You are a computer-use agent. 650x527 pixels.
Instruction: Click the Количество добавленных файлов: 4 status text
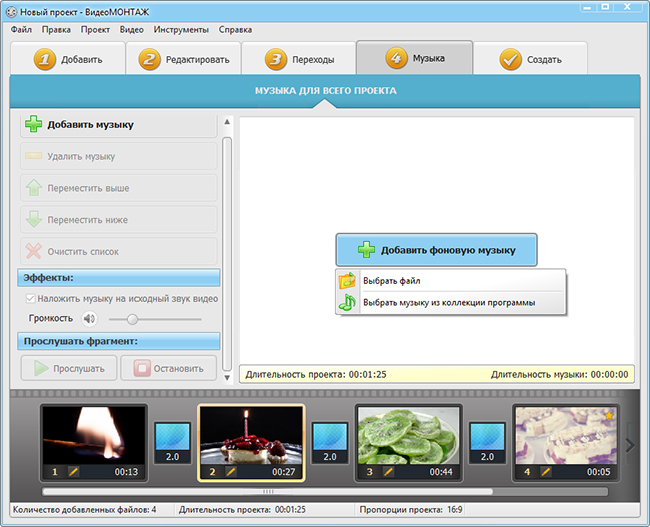point(85,510)
